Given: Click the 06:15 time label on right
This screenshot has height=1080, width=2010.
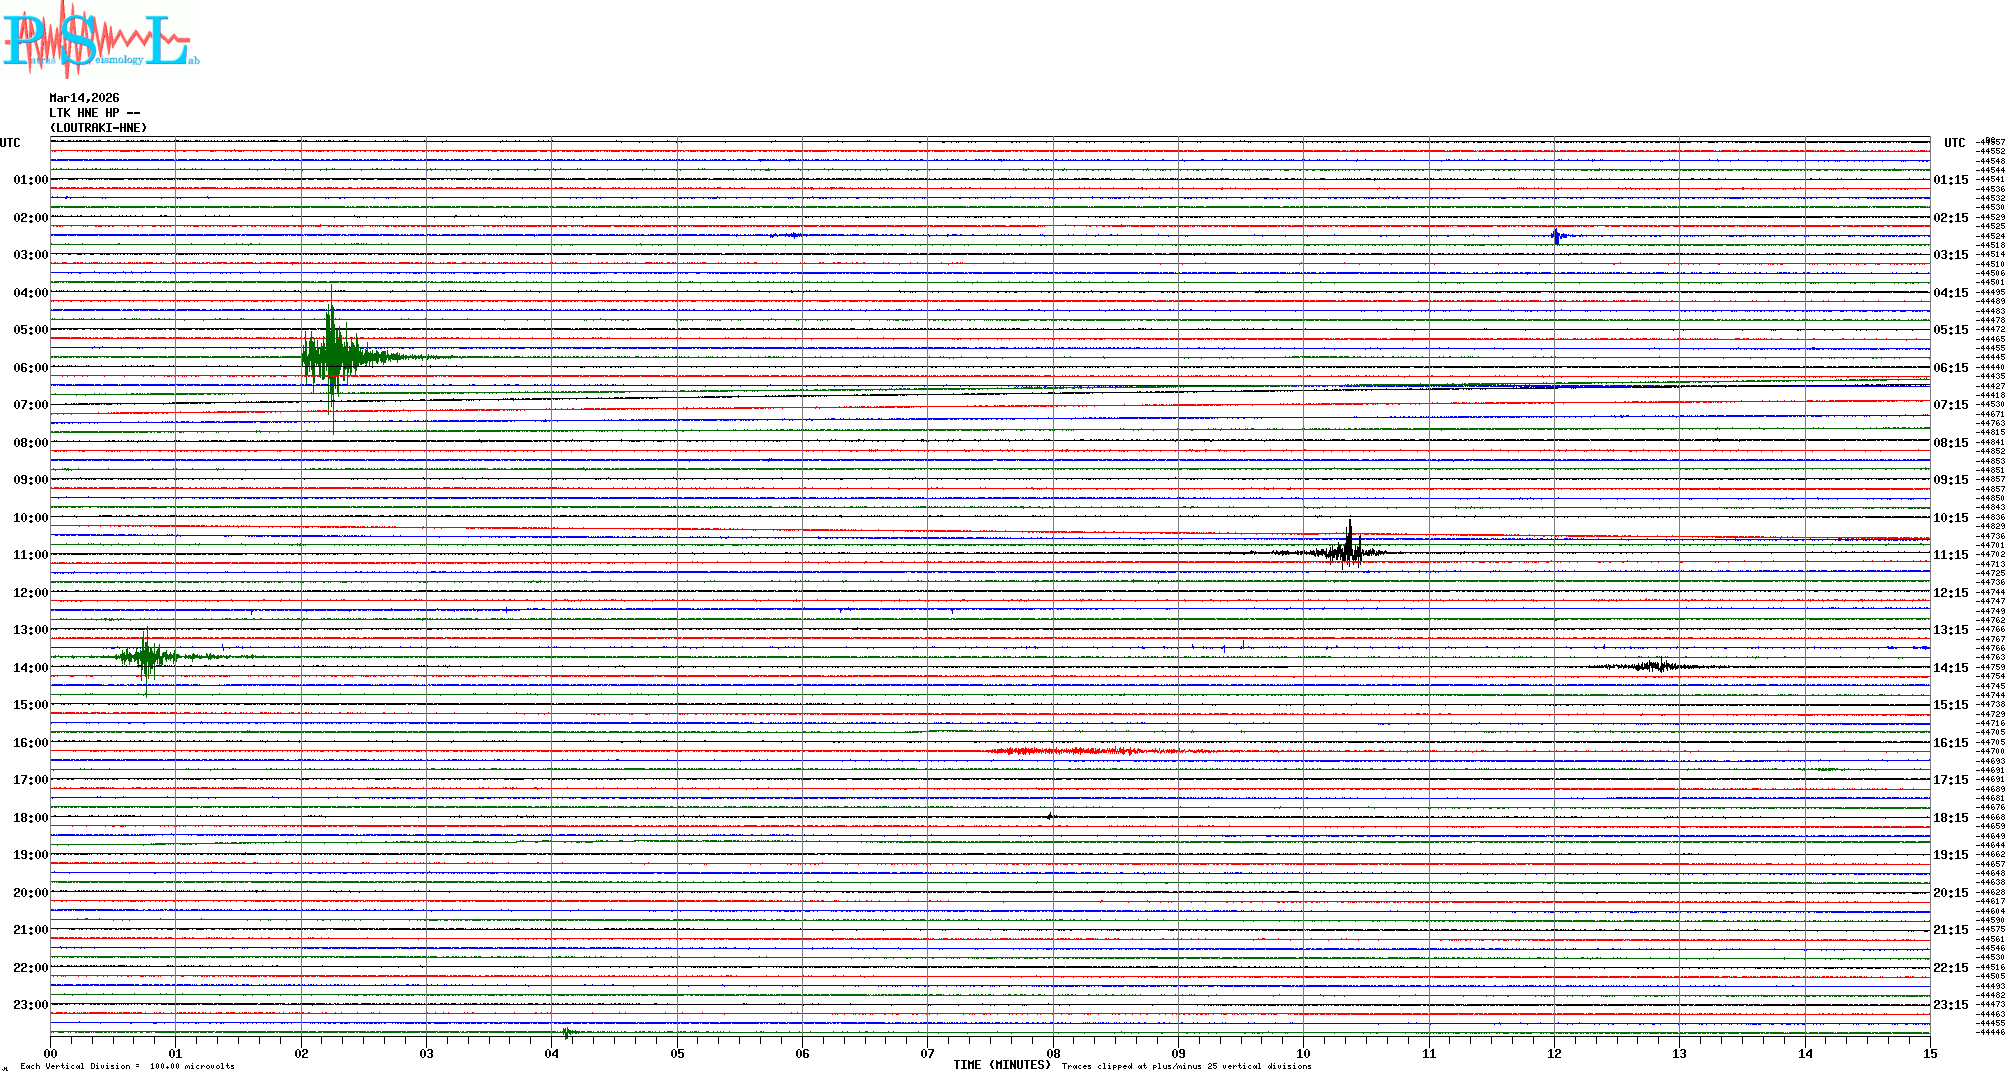Looking at the screenshot, I should pyautogui.click(x=1950, y=368).
